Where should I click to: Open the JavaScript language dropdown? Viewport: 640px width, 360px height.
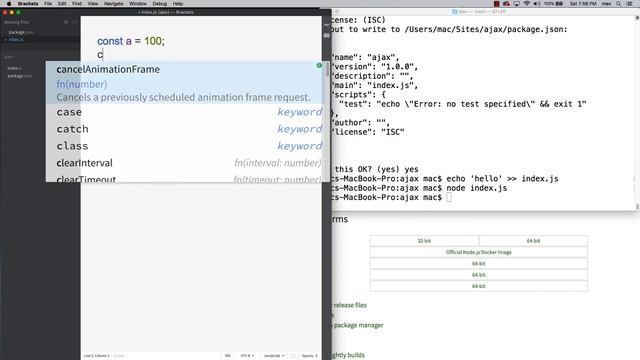[x=274, y=356]
